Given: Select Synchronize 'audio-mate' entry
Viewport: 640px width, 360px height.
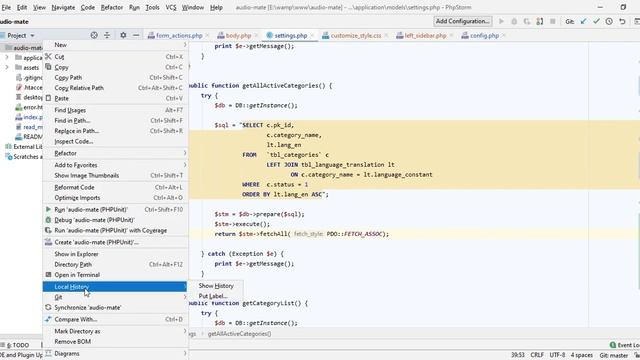Looking at the screenshot, I should coord(115,307).
